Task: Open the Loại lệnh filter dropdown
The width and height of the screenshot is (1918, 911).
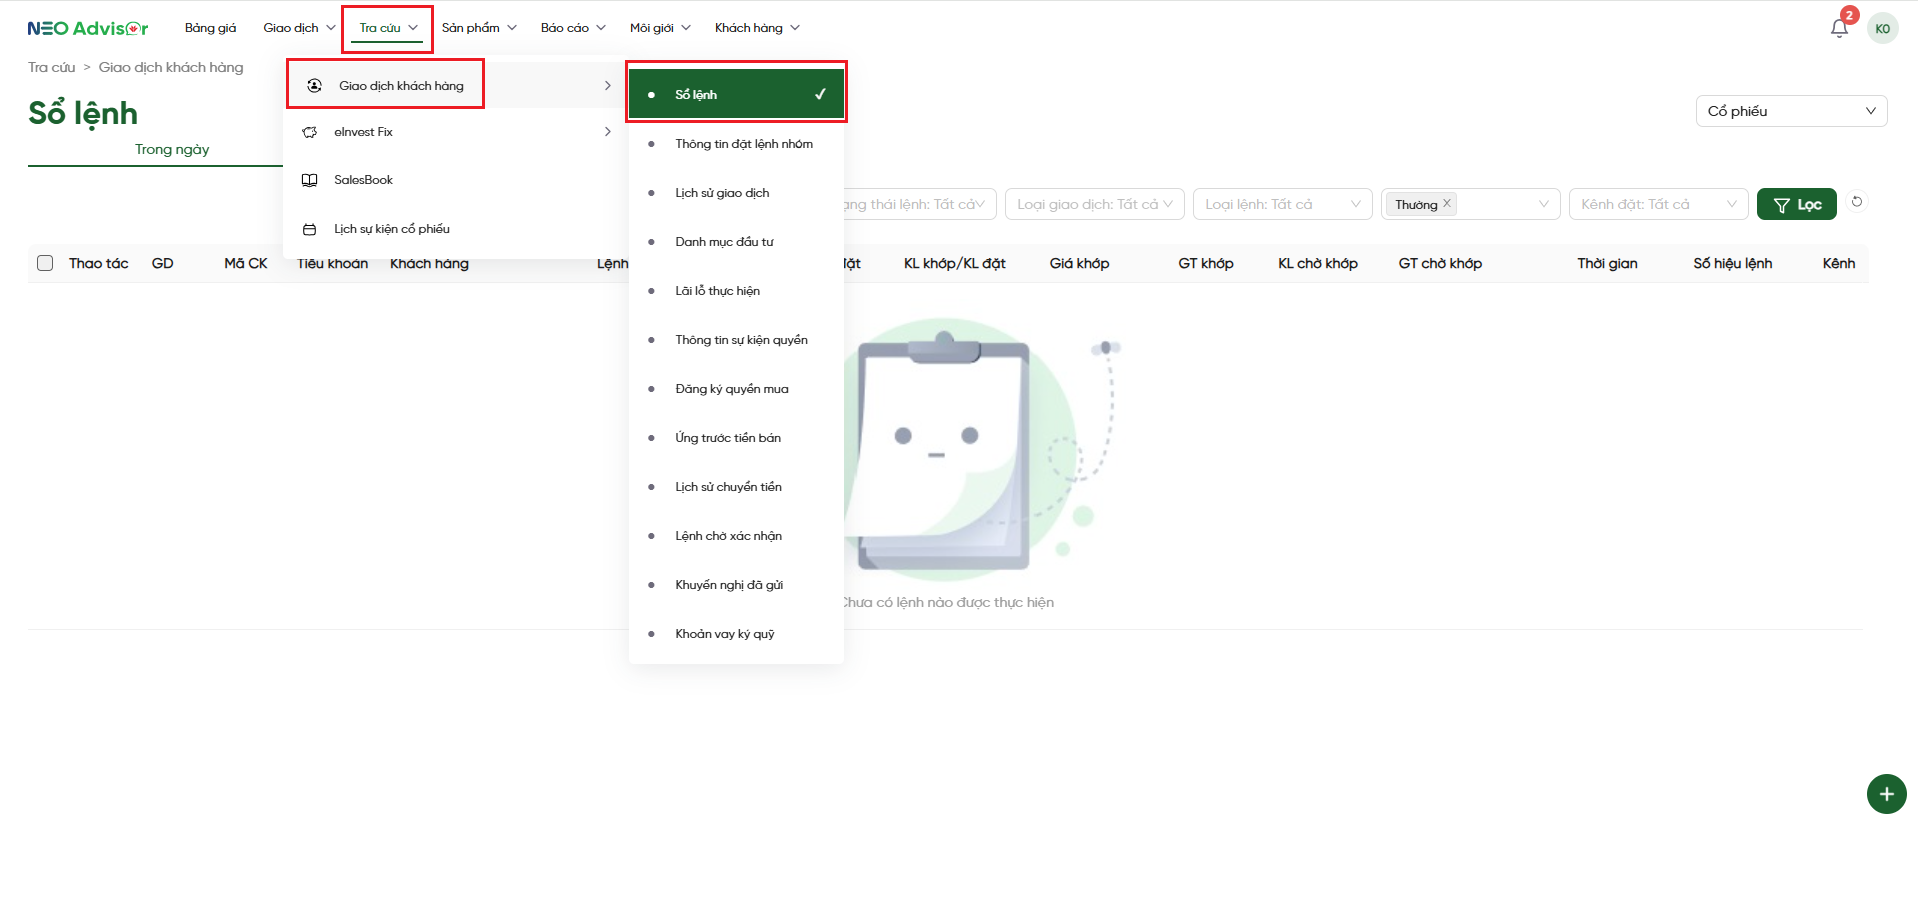Action: point(1282,204)
